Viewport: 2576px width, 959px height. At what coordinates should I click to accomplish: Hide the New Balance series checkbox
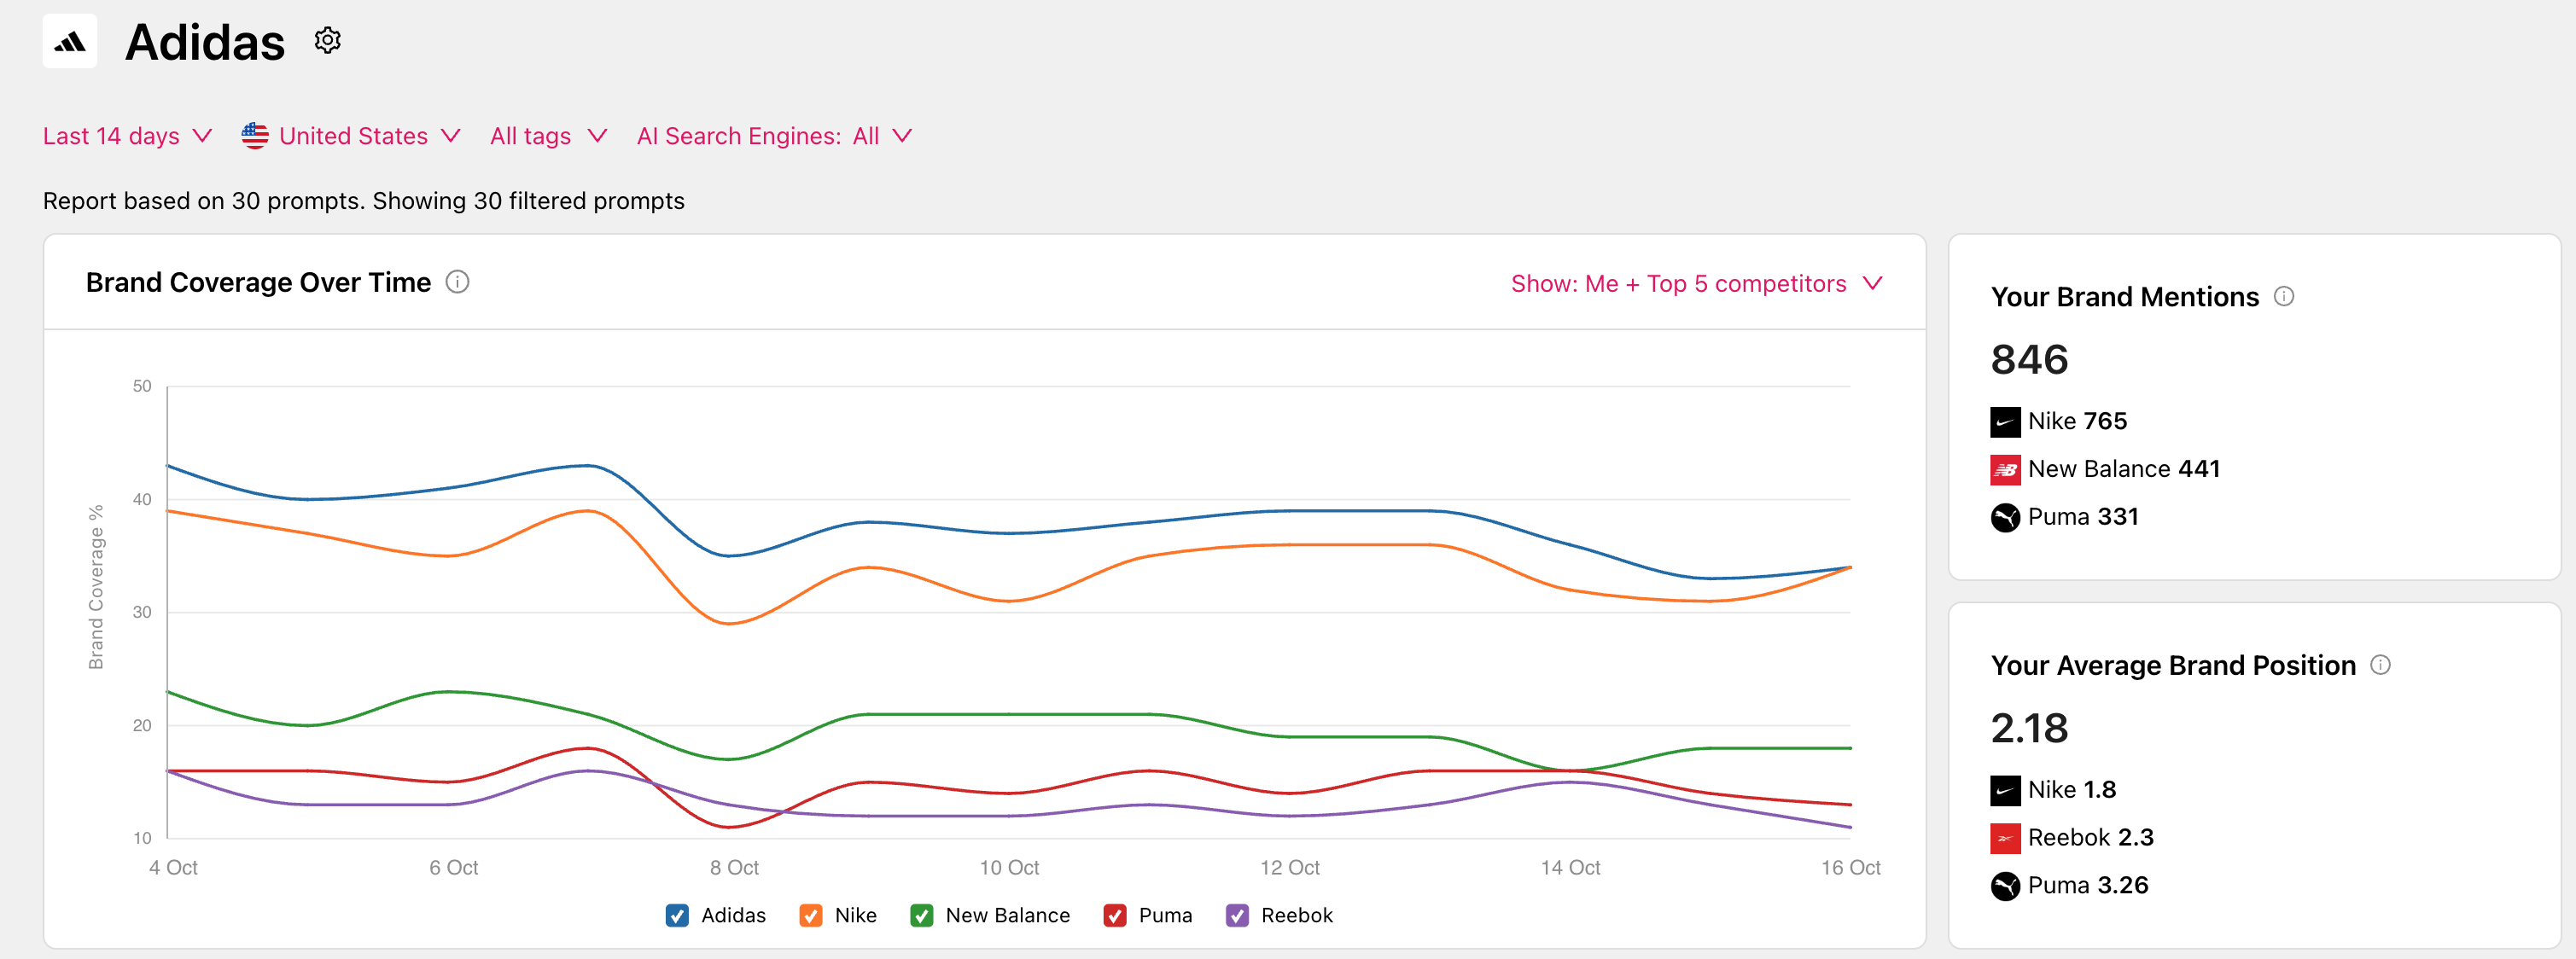tap(921, 916)
